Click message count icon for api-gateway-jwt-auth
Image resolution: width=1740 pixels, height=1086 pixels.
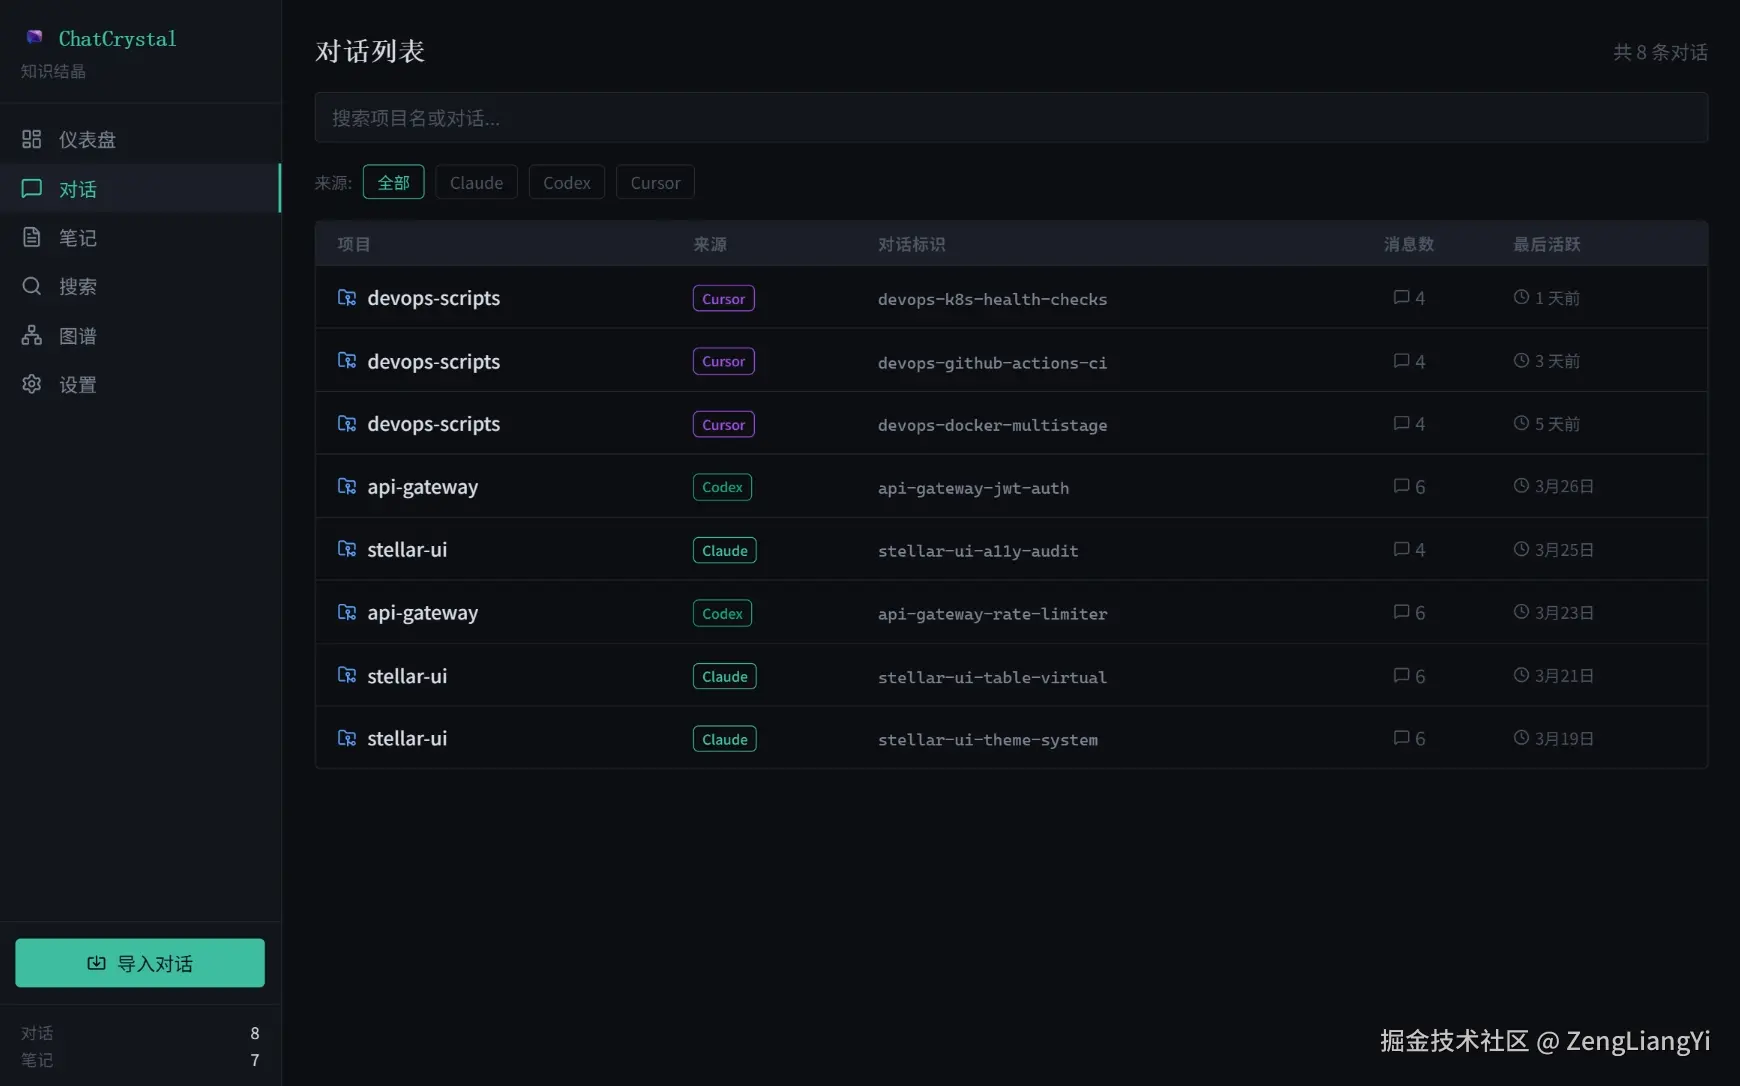click(1401, 486)
